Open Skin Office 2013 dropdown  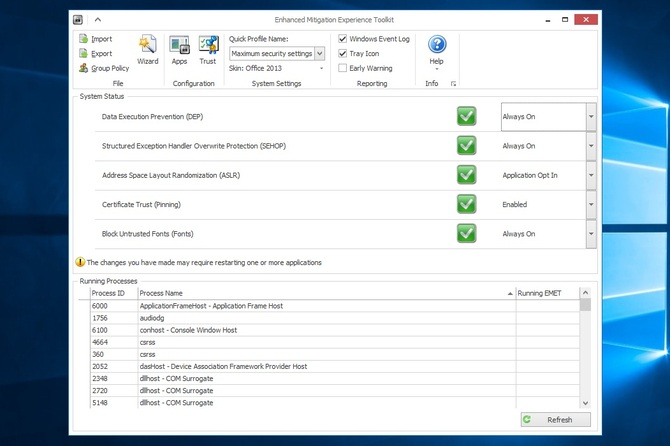tap(321, 68)
